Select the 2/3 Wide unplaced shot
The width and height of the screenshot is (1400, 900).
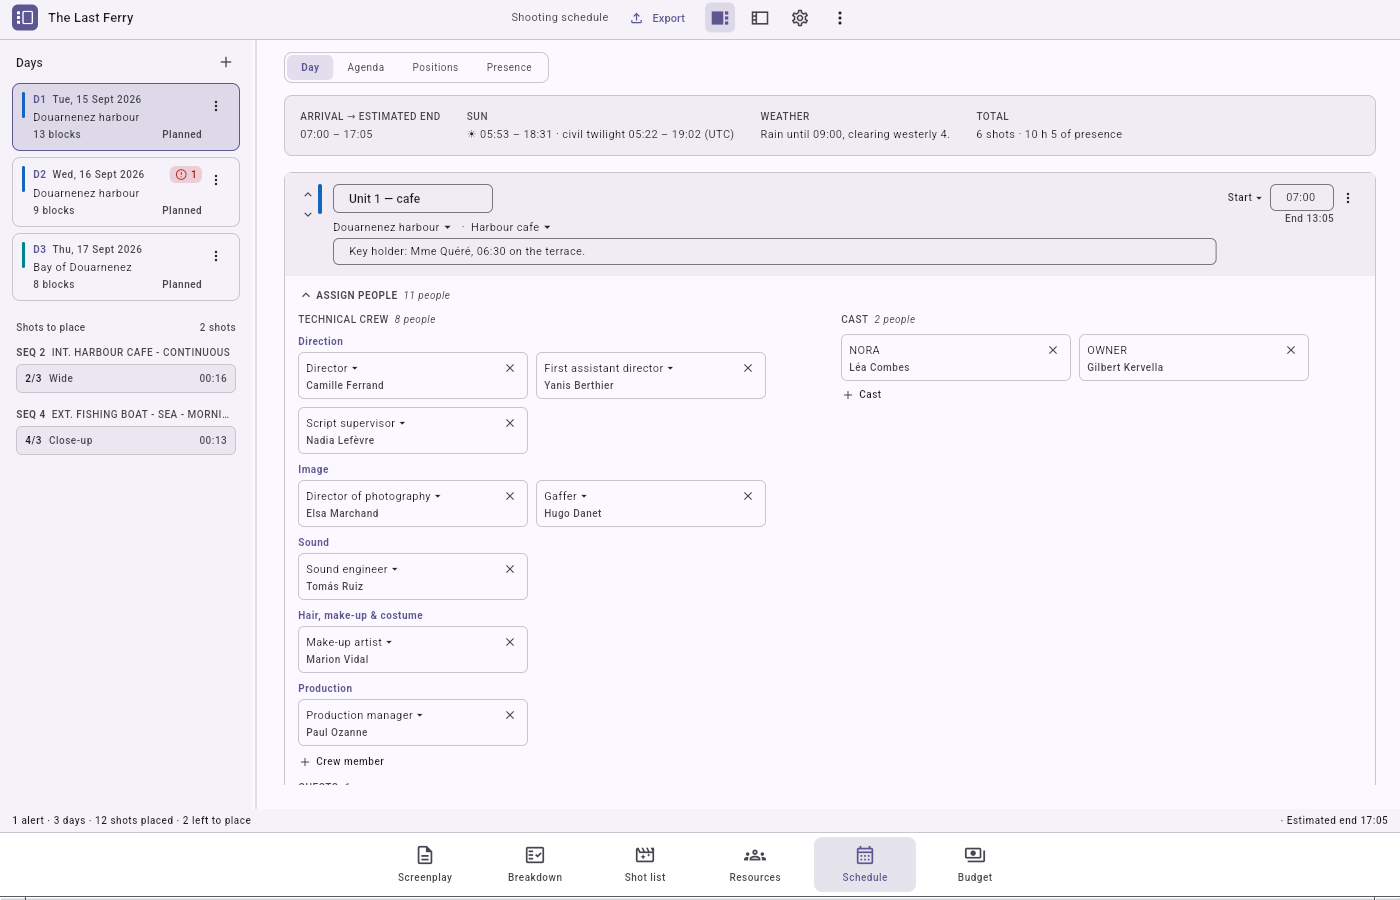tap(126, 378)
